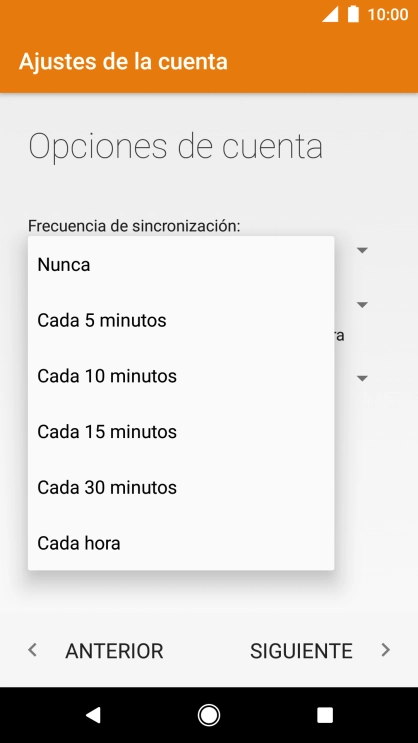
Task: Tap the right chevron beside SIGUIENTE
Action: 386,650
